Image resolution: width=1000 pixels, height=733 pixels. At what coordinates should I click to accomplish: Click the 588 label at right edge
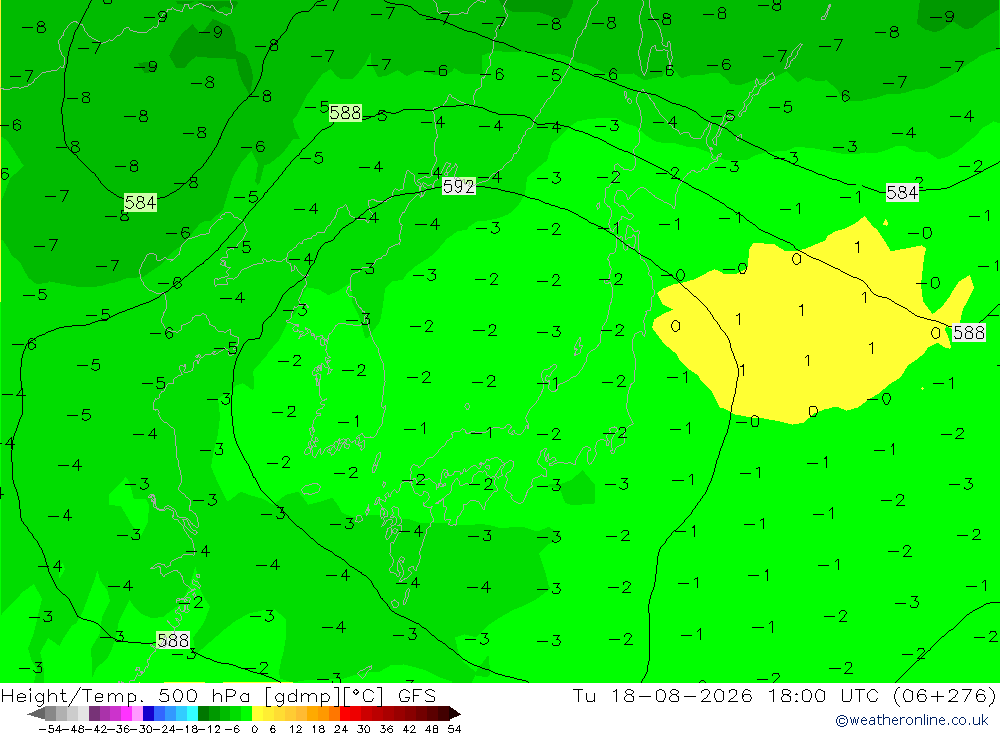point(969,332)
